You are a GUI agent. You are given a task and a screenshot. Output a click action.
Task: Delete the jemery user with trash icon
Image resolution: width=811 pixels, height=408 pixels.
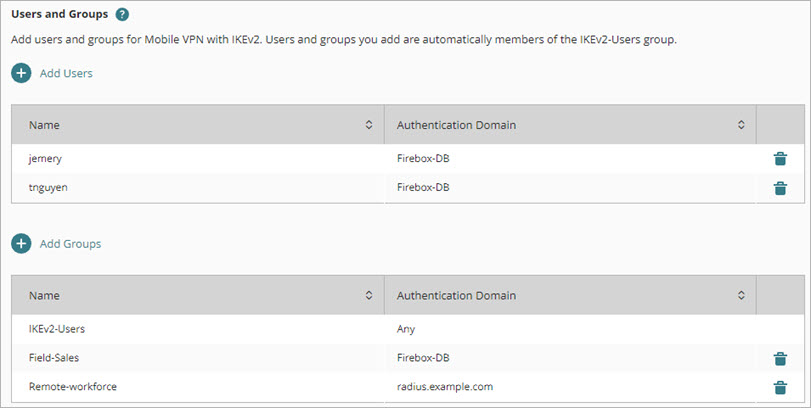[x=780, y=158]
